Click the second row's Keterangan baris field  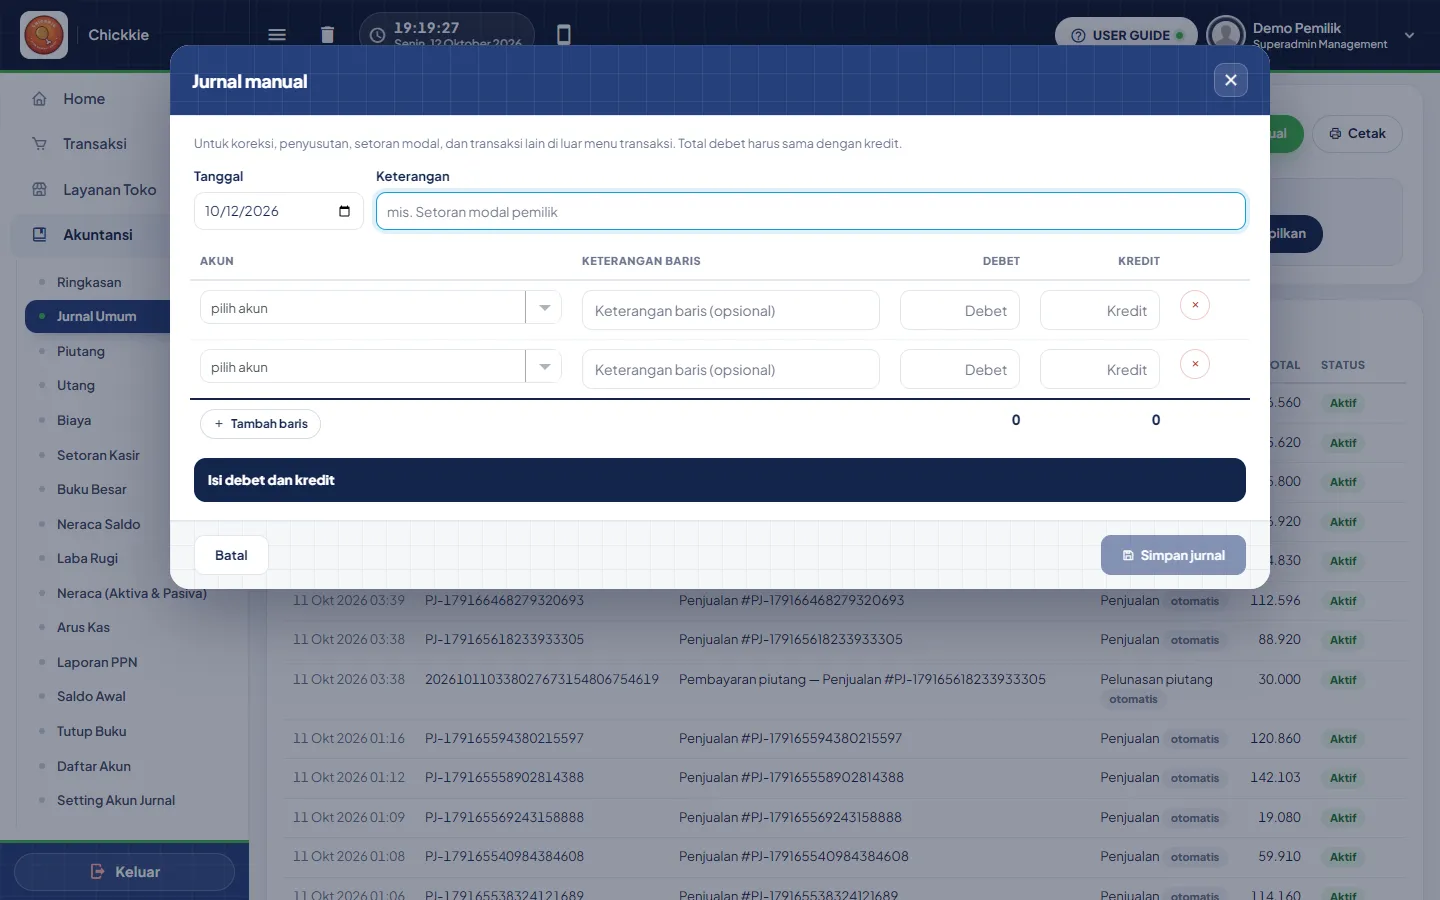tap(731, 369)
